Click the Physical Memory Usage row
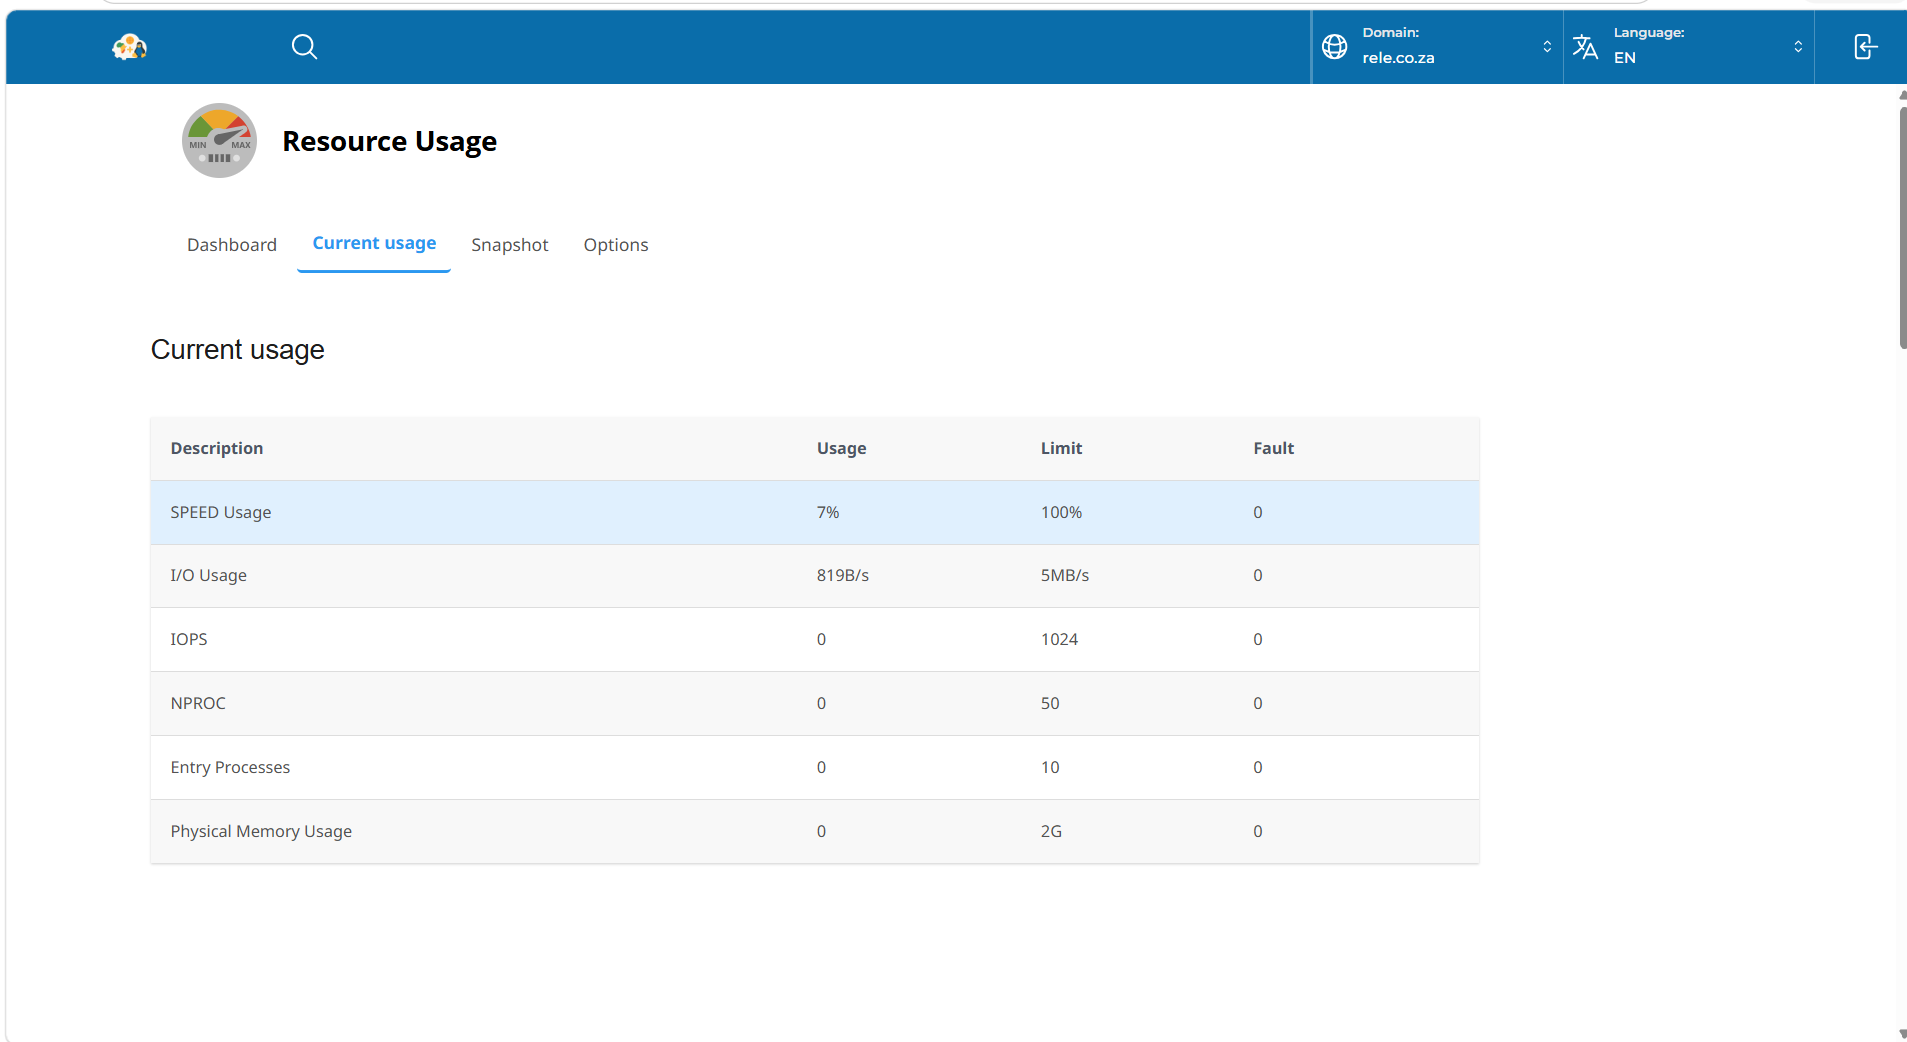 click(x=815, y=832)
